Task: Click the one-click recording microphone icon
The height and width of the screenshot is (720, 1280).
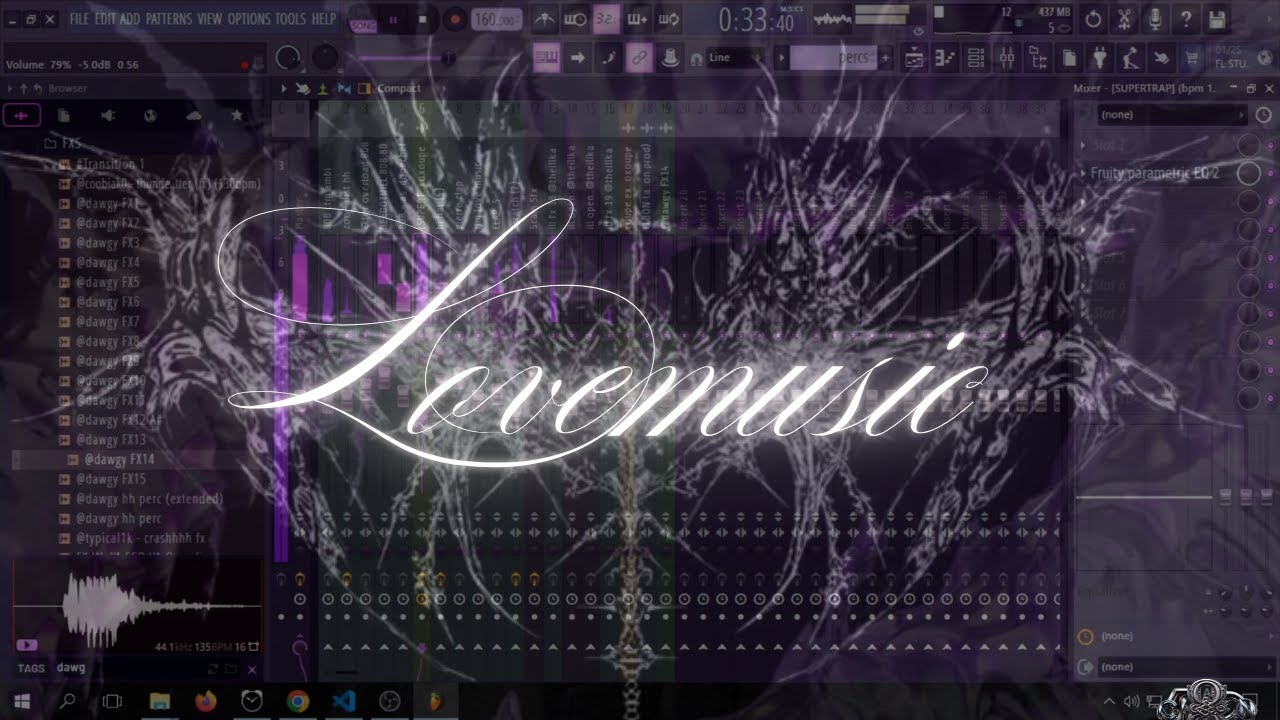Action: (1155, 19)
